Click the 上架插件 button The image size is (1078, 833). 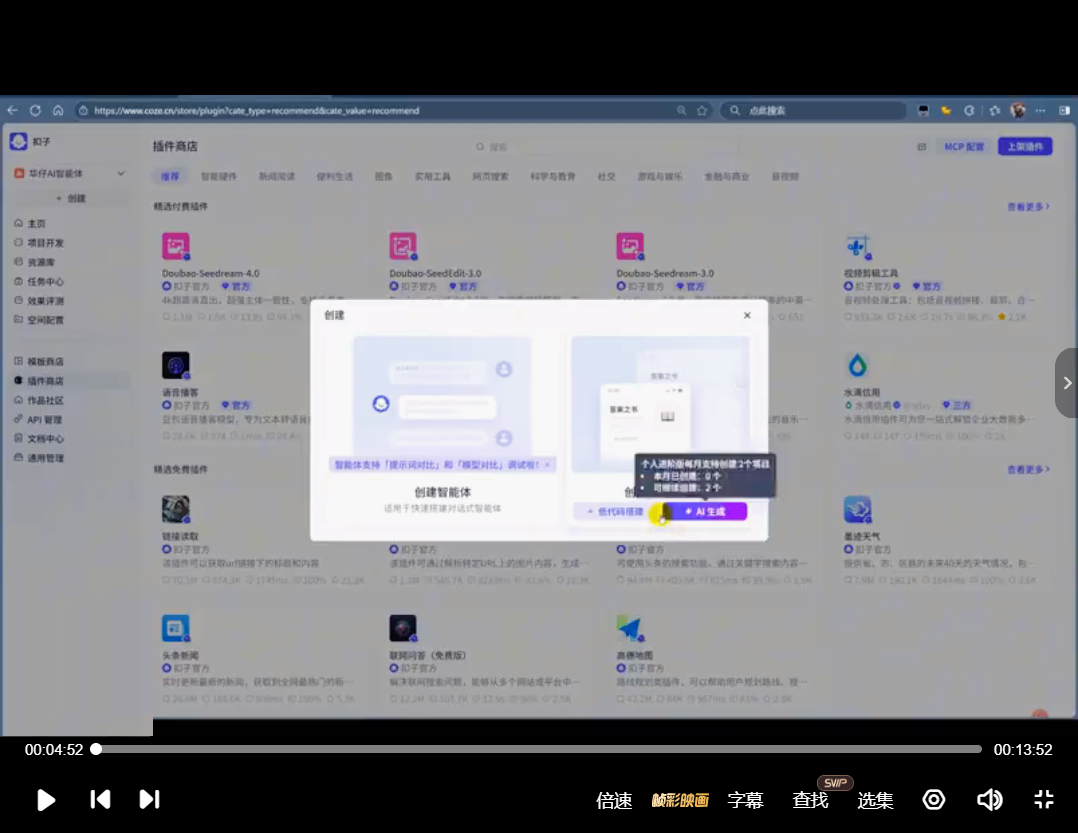(x=1025, y=146)
